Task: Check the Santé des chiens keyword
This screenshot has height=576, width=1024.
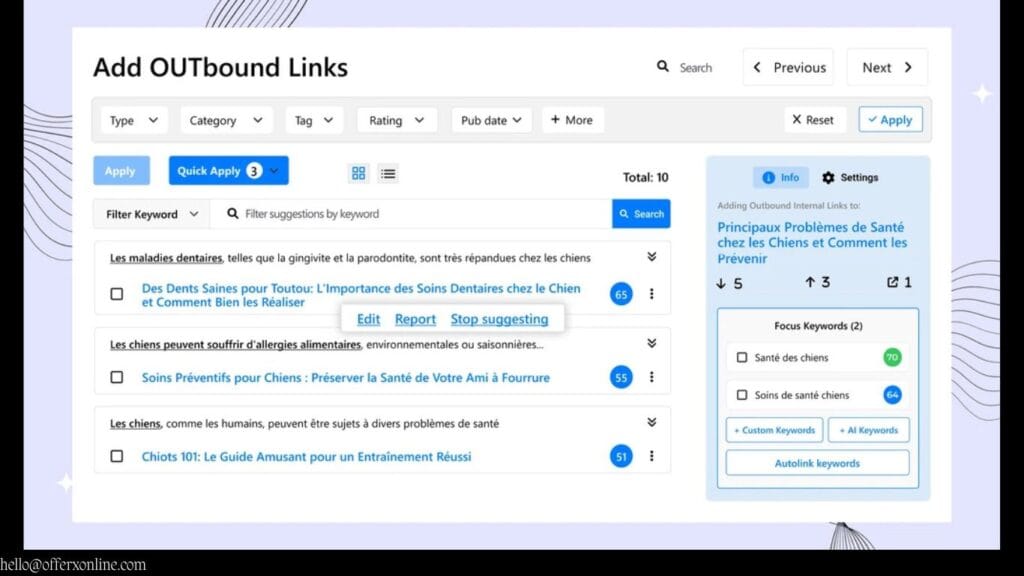Action: click(x=741, y=357)
